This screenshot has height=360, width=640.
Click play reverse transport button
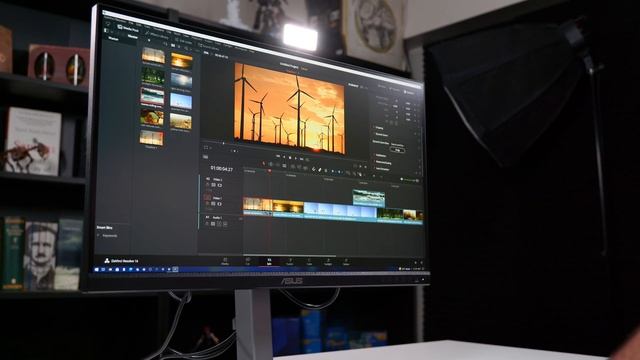point(284,157)
